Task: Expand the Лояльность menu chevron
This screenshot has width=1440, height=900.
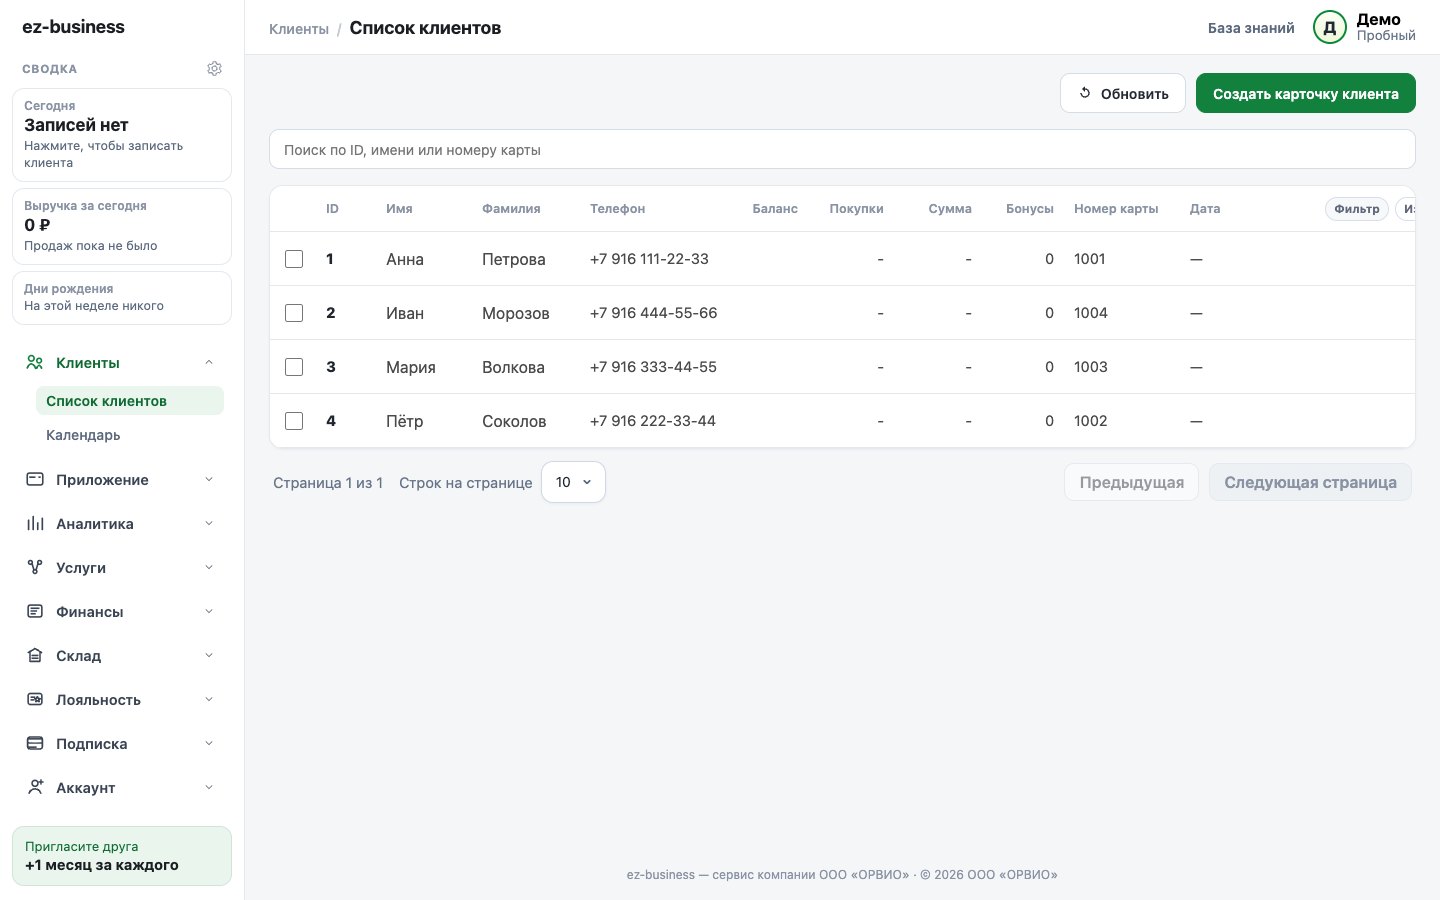Action: coord(209,700)
